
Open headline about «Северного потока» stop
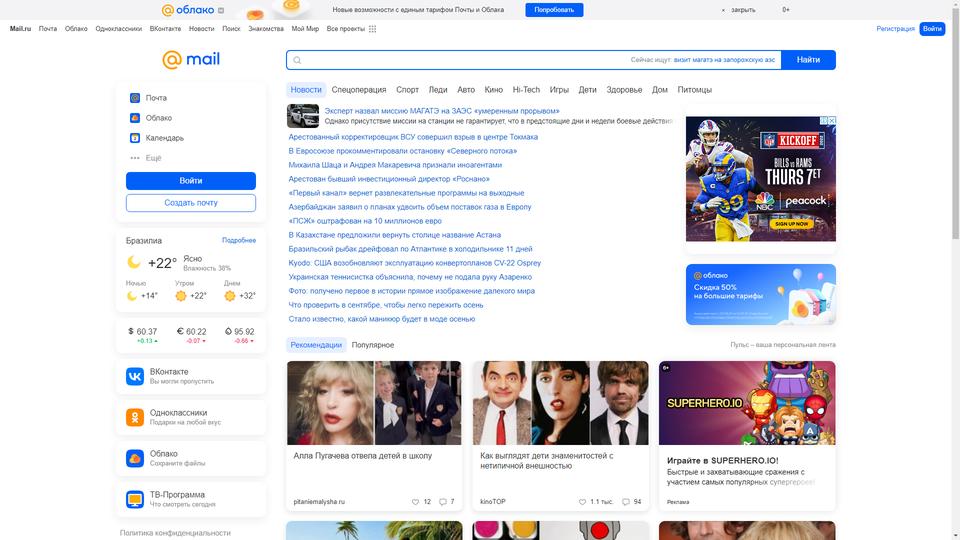(403, 151)
